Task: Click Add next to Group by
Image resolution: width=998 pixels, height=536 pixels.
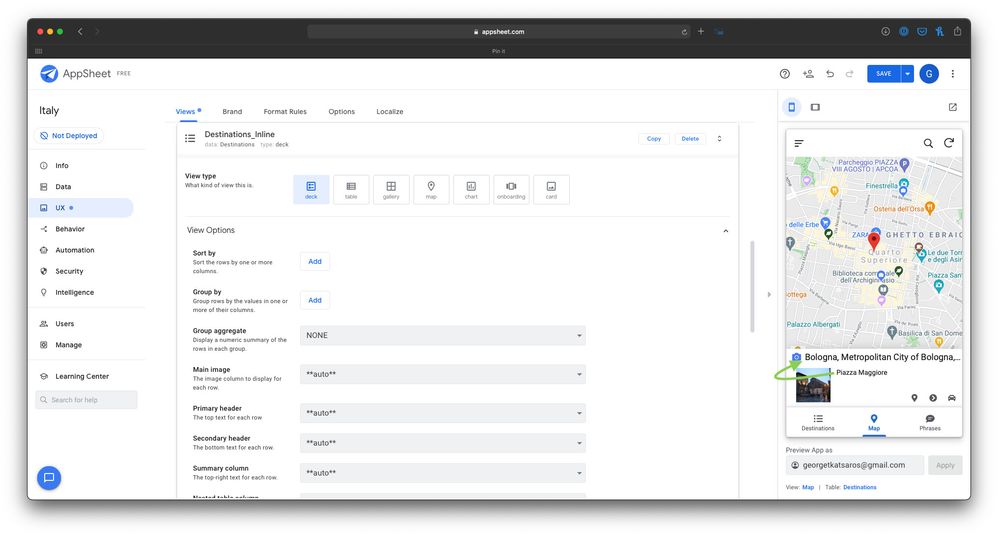Action: click(x=315, y=300)
